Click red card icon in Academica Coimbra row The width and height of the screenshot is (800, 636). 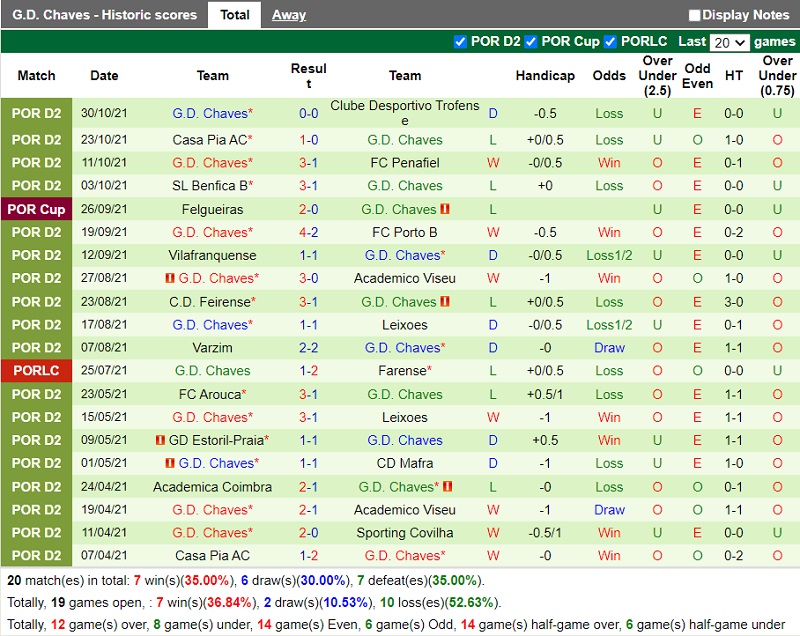coord(447,487)
